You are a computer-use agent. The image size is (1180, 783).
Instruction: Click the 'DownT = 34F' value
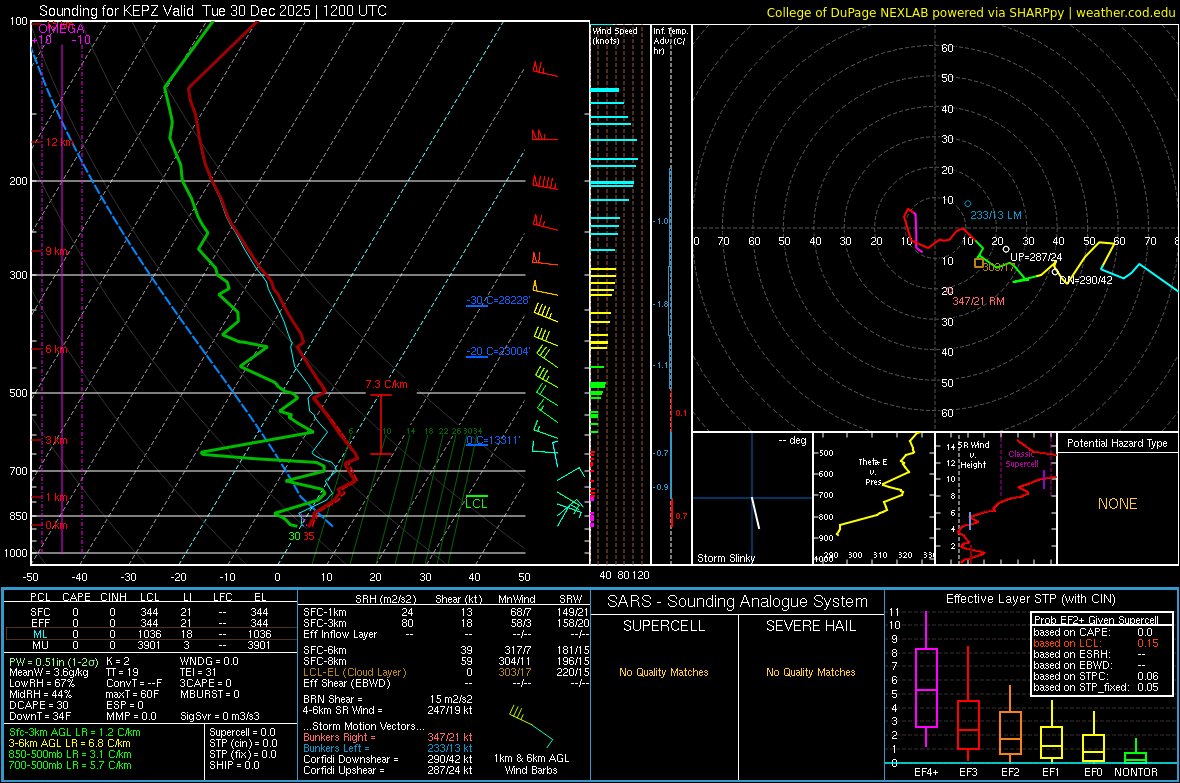click(40, 716)
